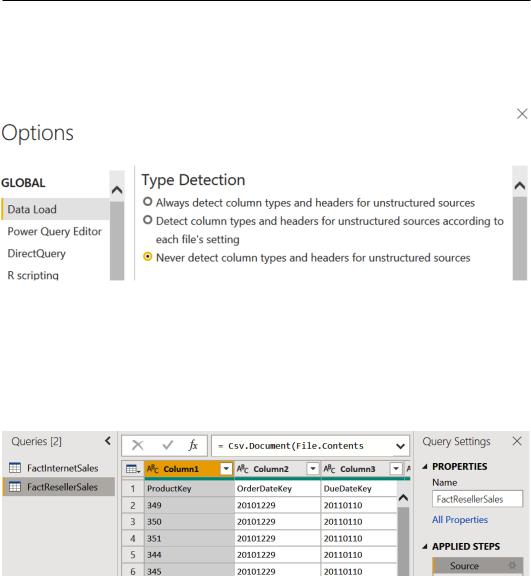Select detect according to each file's setting
Screen dimensions: 531x576
(x=148, y=220)
